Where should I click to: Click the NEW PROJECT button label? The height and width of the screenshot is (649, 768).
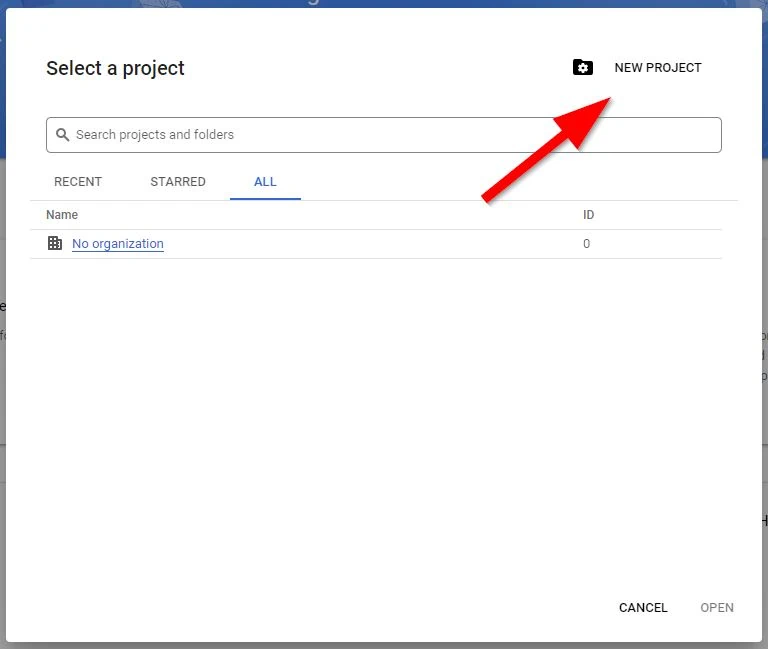pos(658,68)
